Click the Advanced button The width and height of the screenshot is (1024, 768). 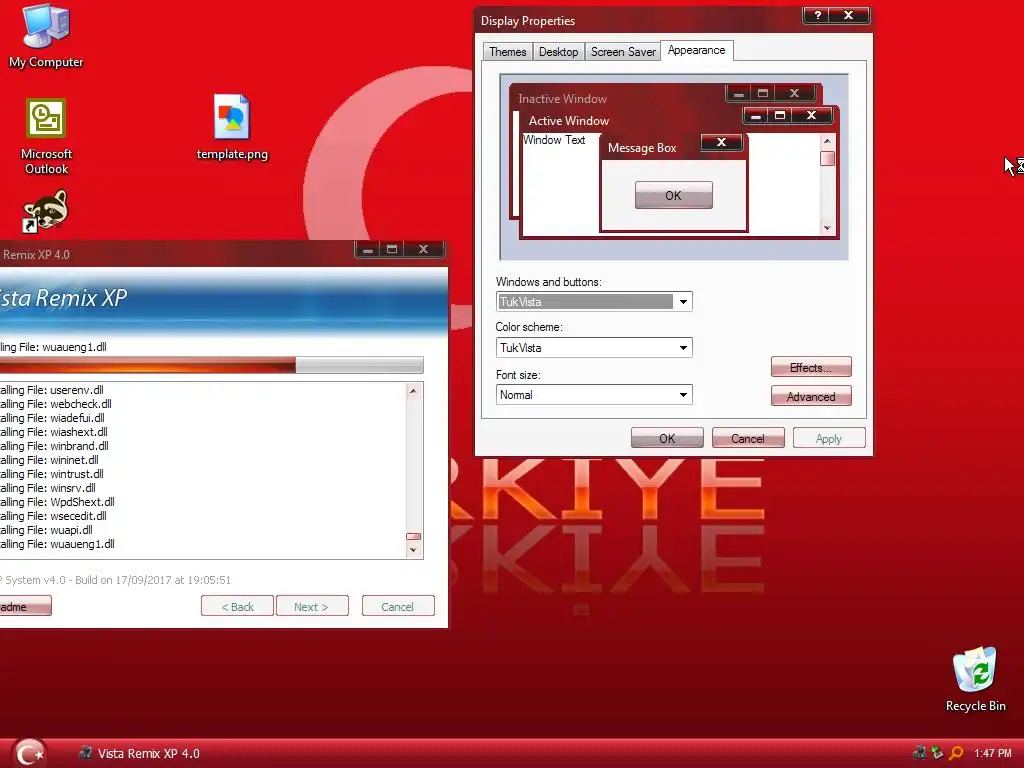[x=810, y=396]
